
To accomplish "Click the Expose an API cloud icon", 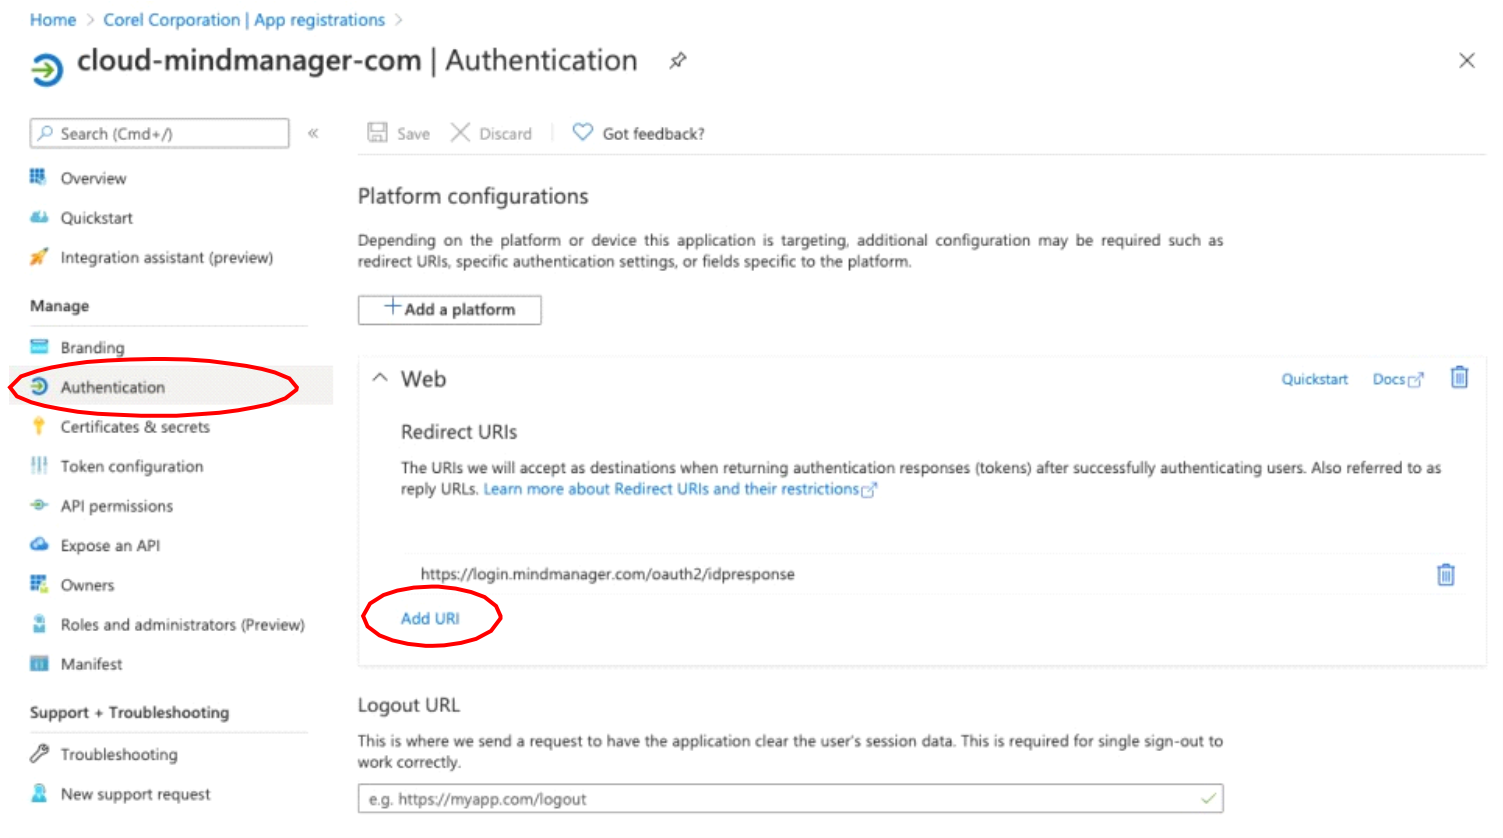I will coord(39,545).
